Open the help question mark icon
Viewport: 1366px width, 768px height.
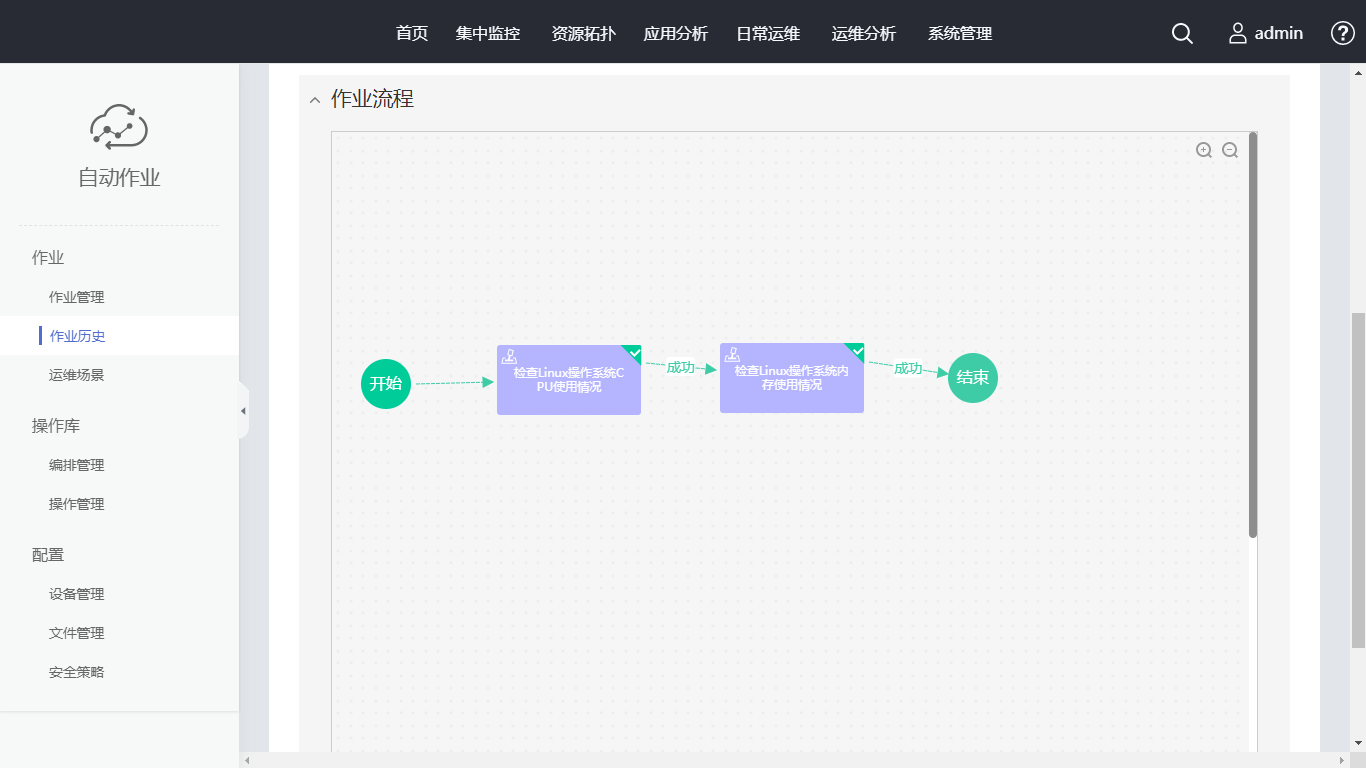1342,33
